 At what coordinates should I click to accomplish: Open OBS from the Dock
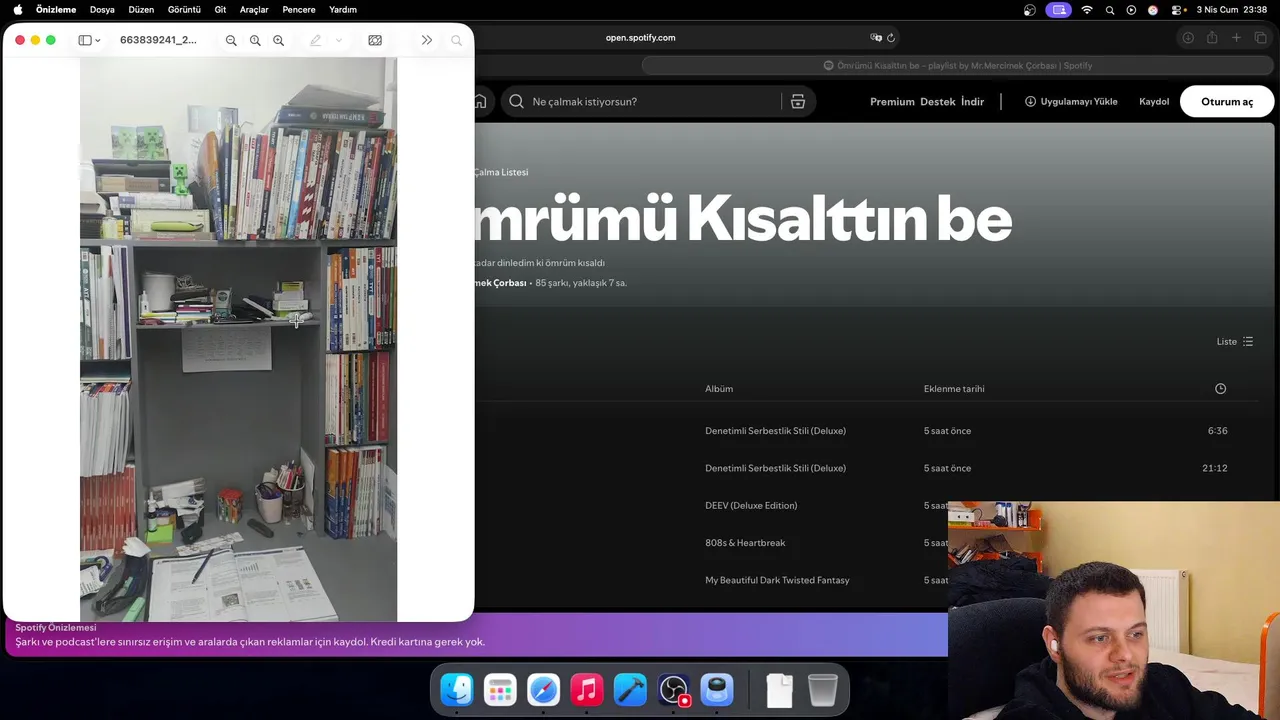[x=674, y=690]
